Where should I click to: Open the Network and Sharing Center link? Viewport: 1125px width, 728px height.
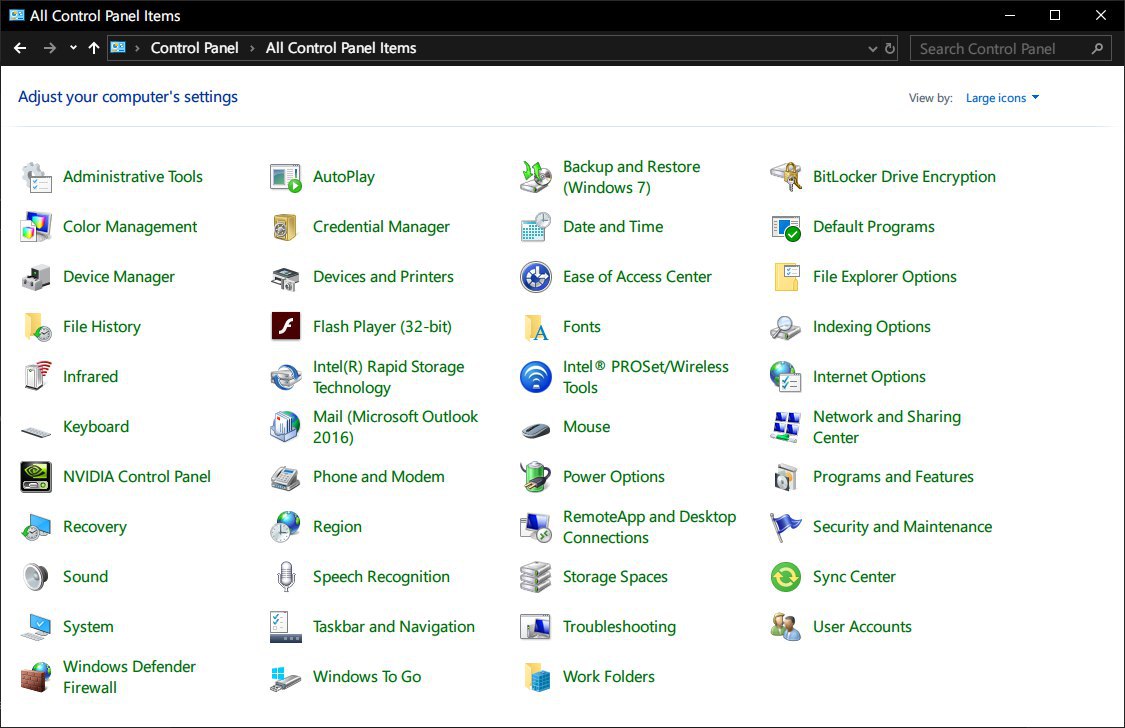pos(887,427)
